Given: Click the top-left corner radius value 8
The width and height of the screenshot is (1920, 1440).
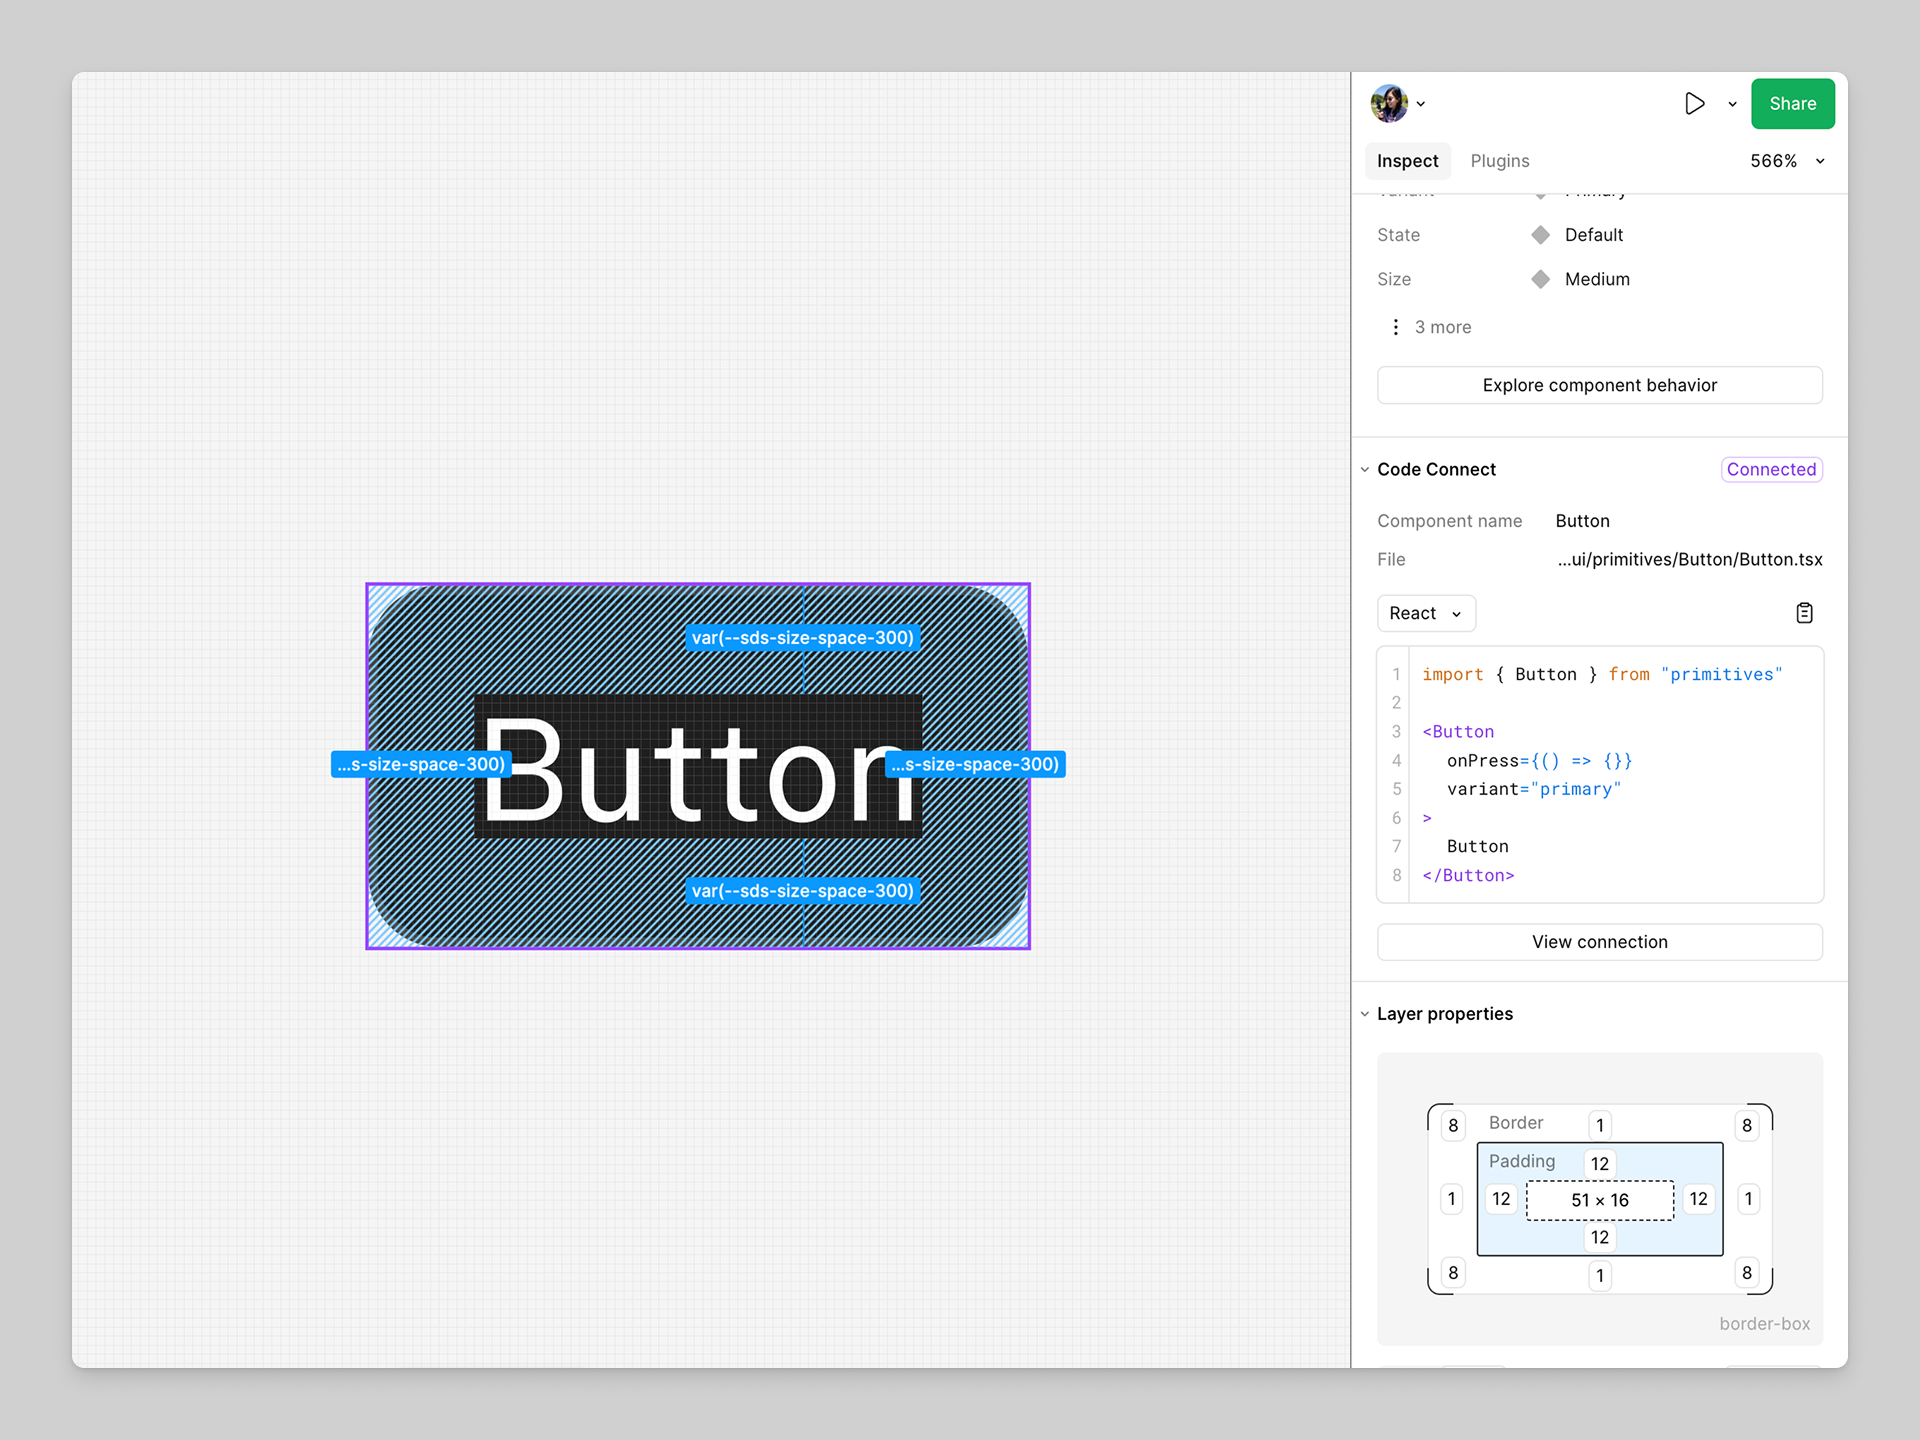Looking at the screenshot, I should click(x=1453, y=1125).
